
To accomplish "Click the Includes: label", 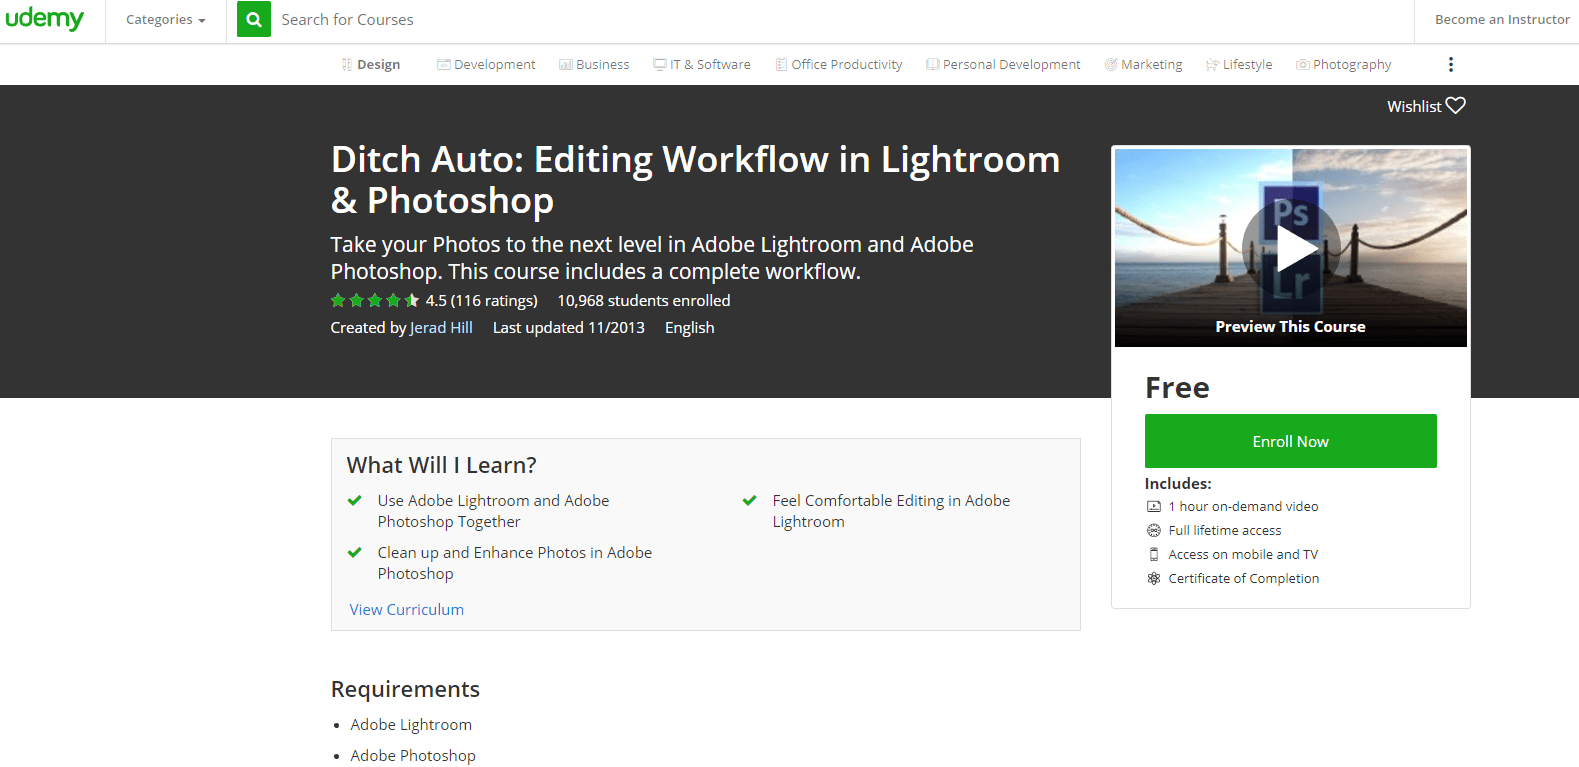I will click(1178, 484).
